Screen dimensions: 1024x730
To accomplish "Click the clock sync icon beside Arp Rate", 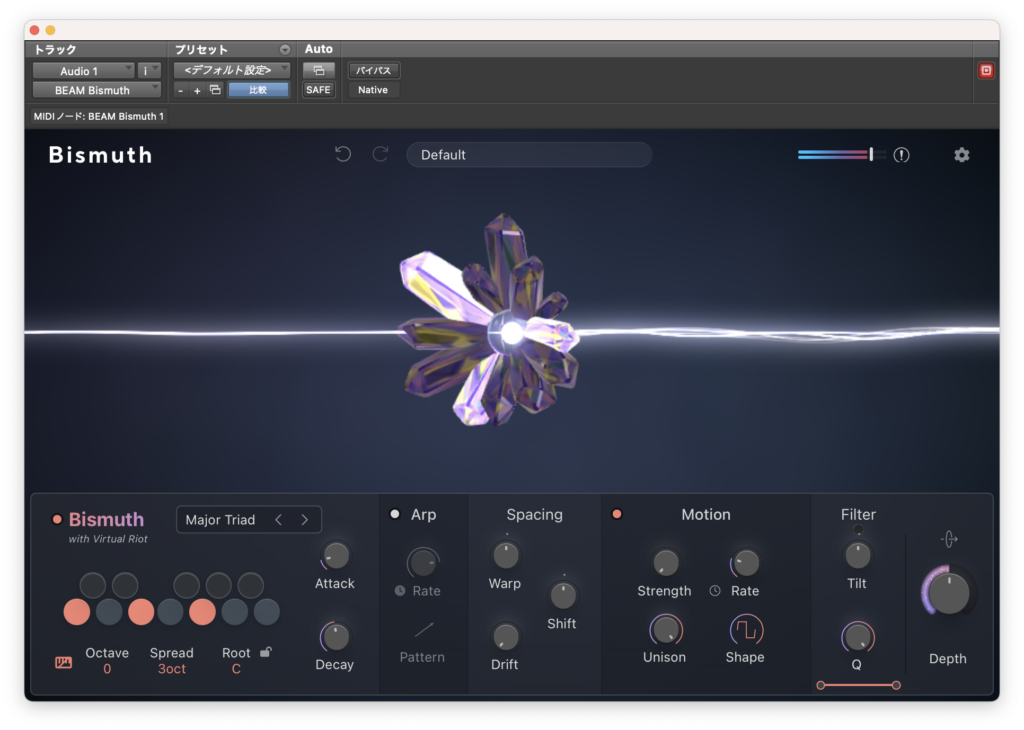I will point(400,591).
